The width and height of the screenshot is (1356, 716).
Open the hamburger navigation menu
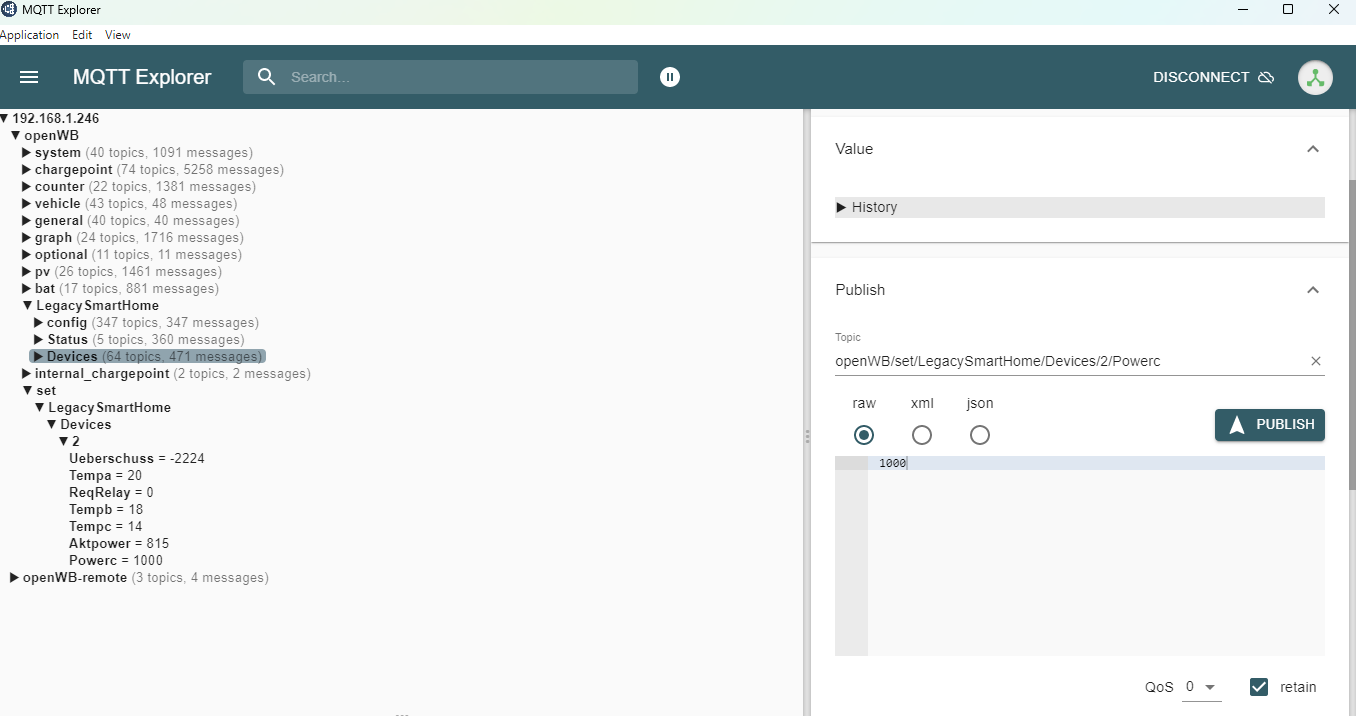pos(29,77)
